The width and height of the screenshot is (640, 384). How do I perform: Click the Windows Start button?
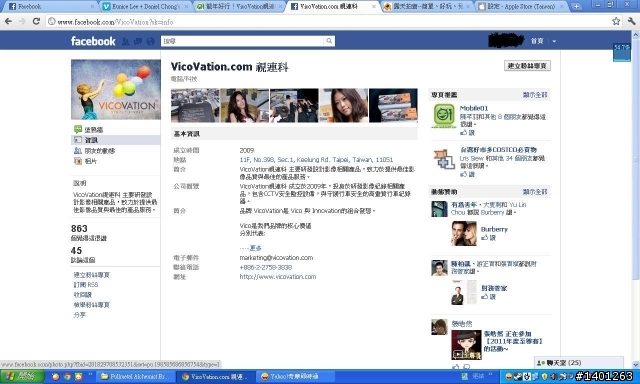coord(22,376)
